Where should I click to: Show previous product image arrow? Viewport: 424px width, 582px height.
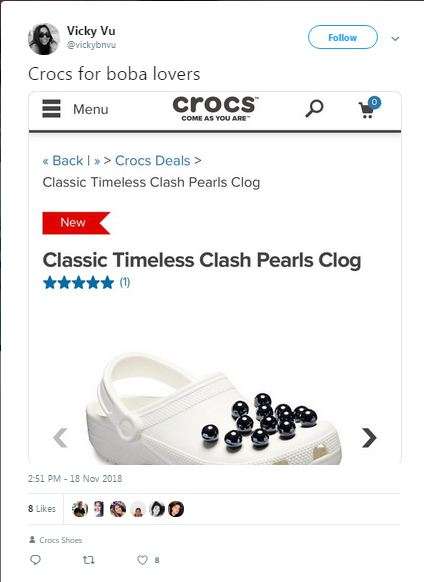point(60,438)
